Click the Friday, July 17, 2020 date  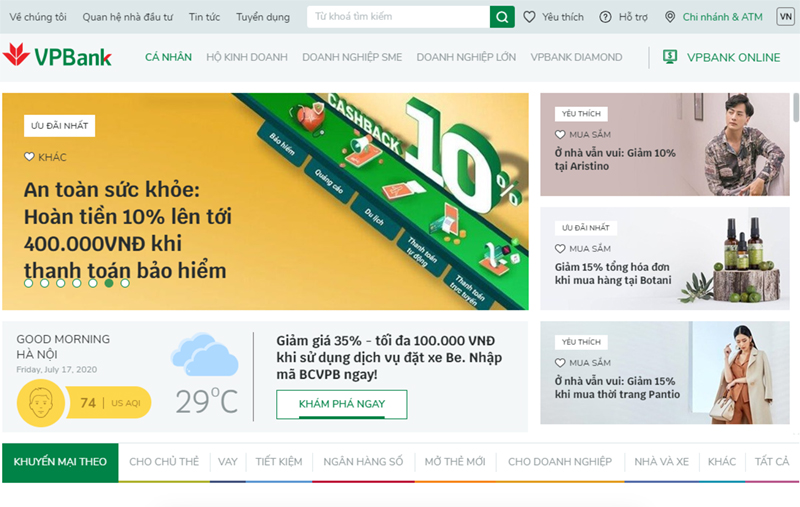click(57, 370)
